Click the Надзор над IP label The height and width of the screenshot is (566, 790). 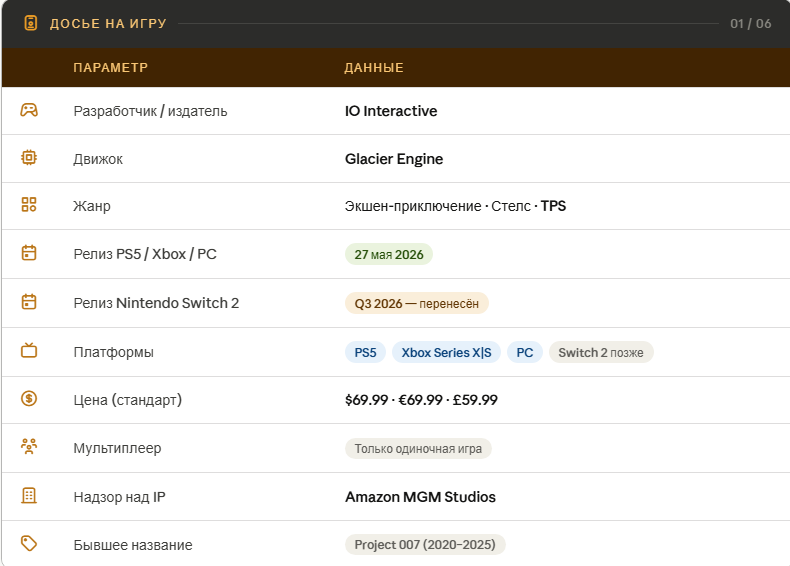[119, 497]
